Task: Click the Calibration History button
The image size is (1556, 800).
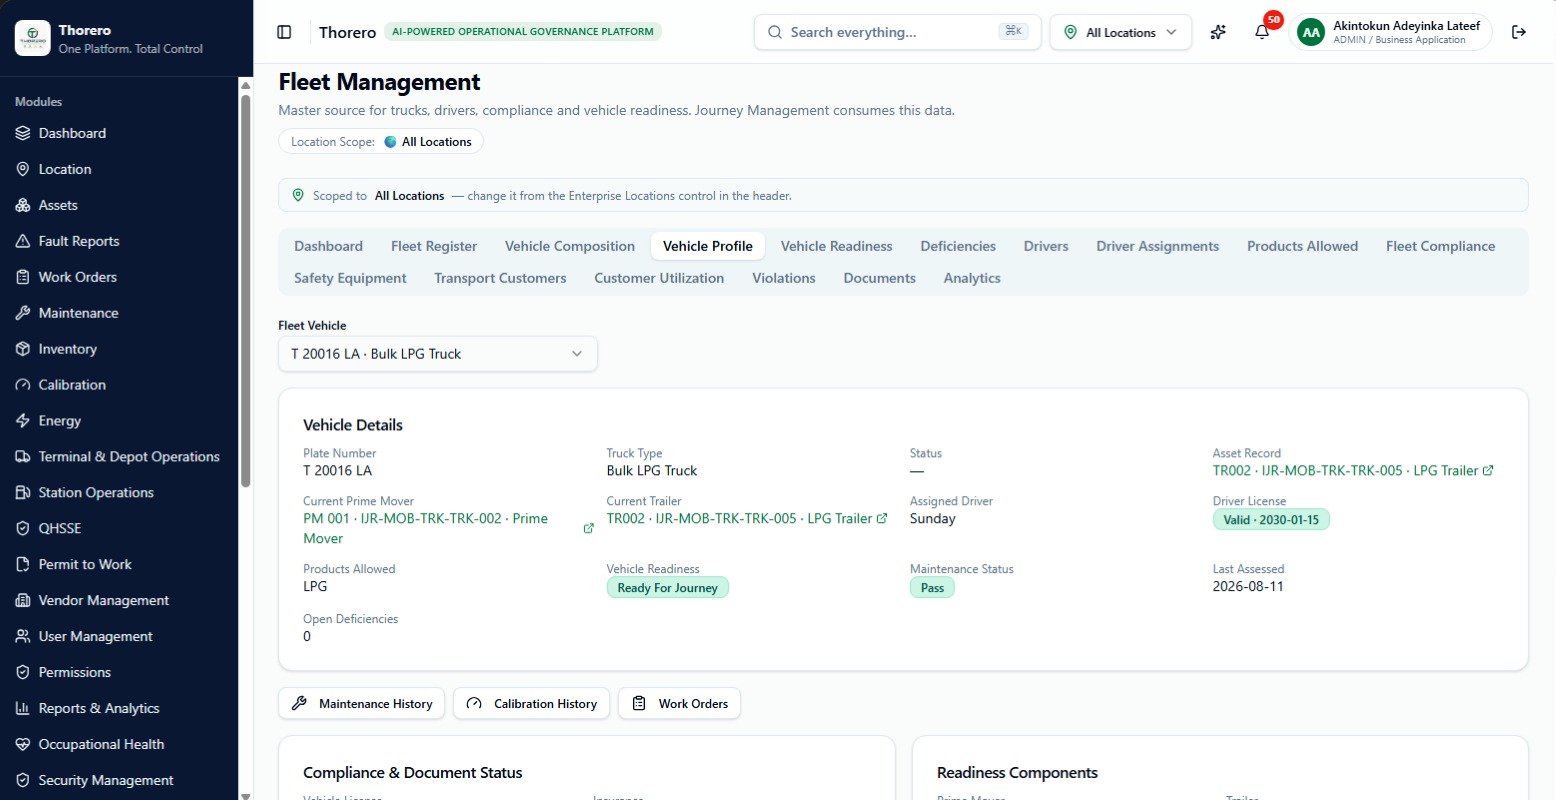Action: point(532,703)
